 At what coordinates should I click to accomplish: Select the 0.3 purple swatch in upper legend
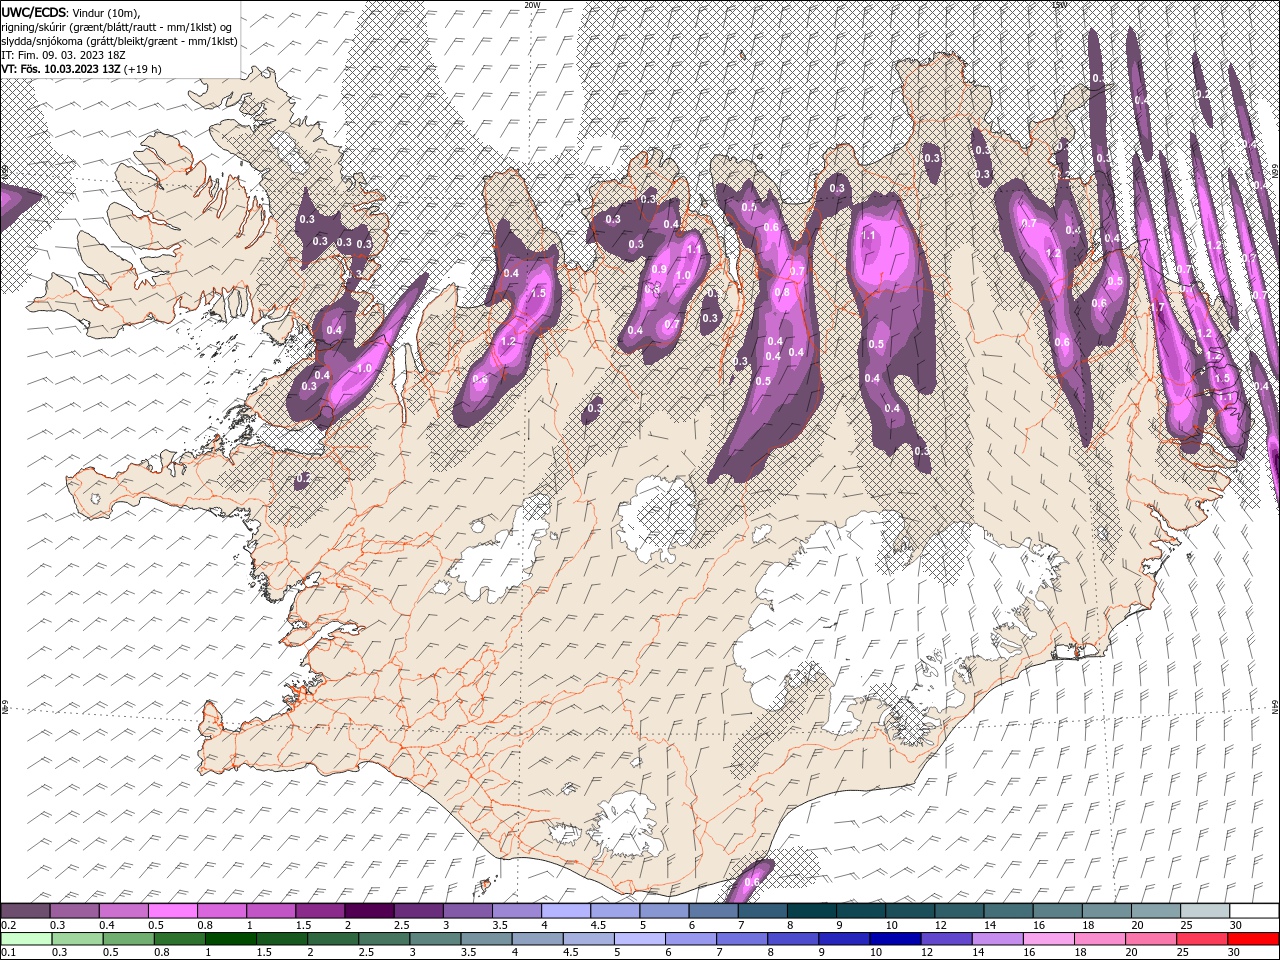(74, 911)
